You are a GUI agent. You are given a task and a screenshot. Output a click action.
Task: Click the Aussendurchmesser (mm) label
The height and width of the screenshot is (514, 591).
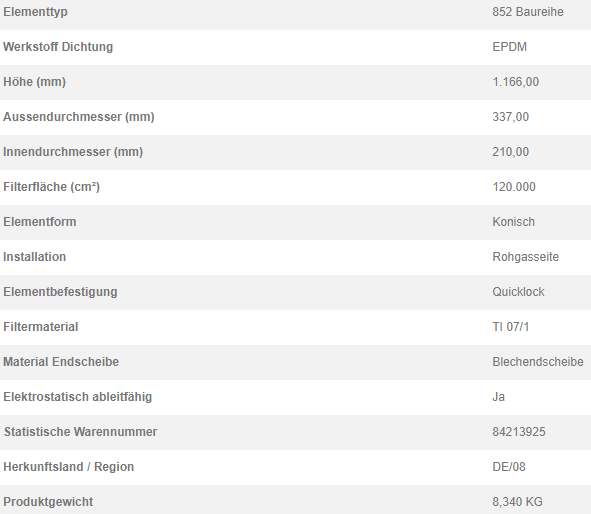tap(79, 117)
